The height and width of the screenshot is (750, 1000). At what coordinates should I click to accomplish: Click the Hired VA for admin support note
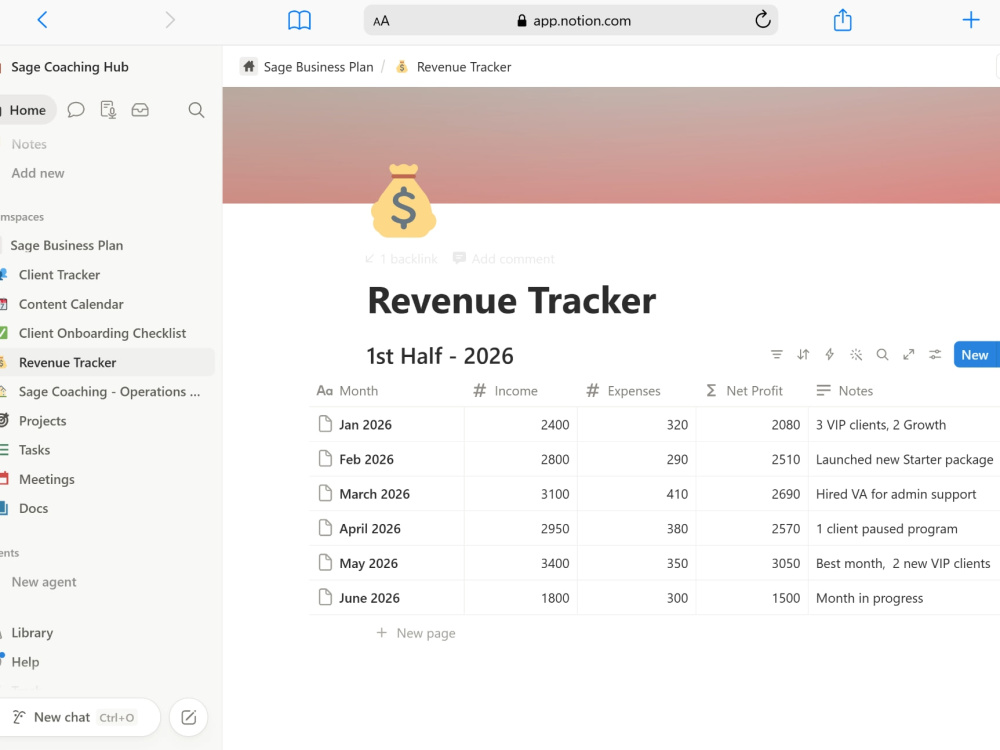[x=896, y=494]
